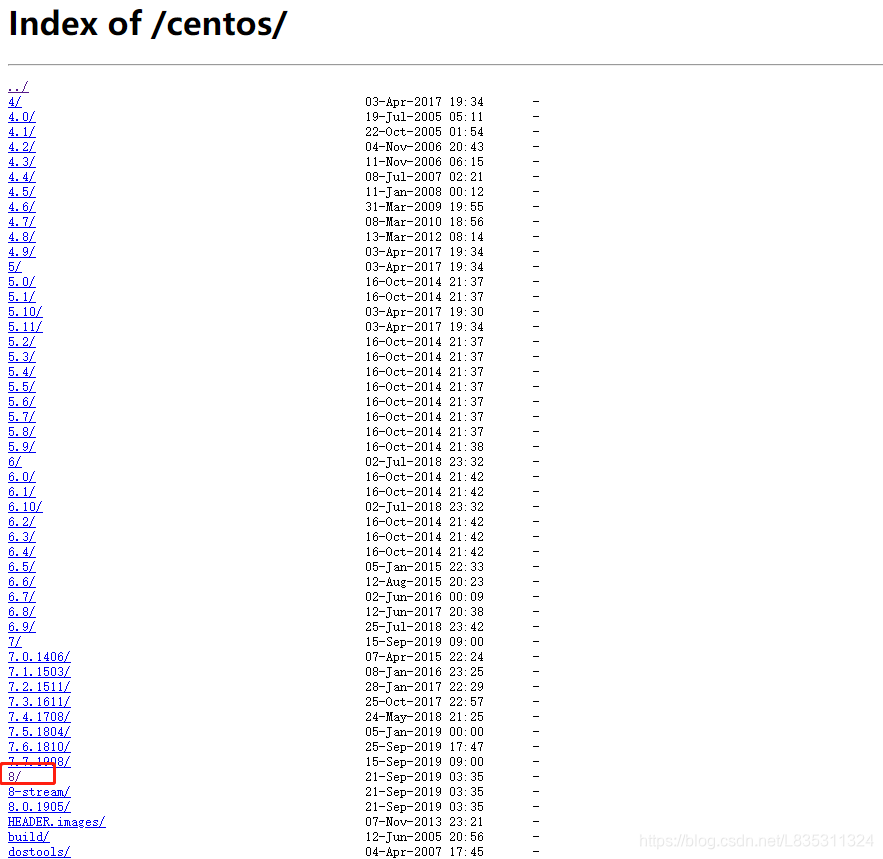Screen dimensions: 883x859
Task: Open the 5.11/ directory link
Action: 25,327
